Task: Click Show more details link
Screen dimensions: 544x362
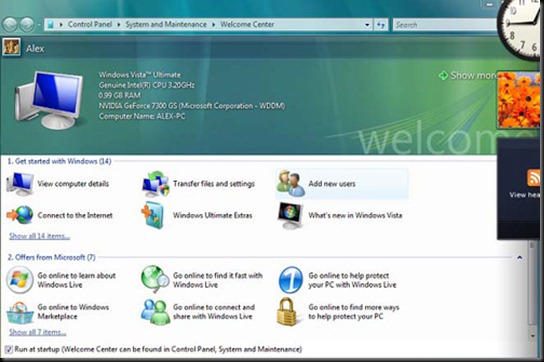Action: [x=473, y=75]
